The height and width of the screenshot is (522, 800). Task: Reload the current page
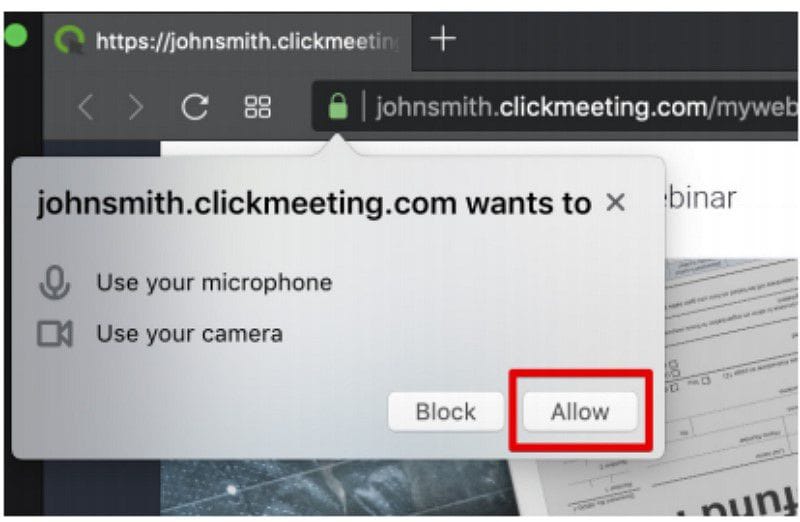tap(195, 107)
